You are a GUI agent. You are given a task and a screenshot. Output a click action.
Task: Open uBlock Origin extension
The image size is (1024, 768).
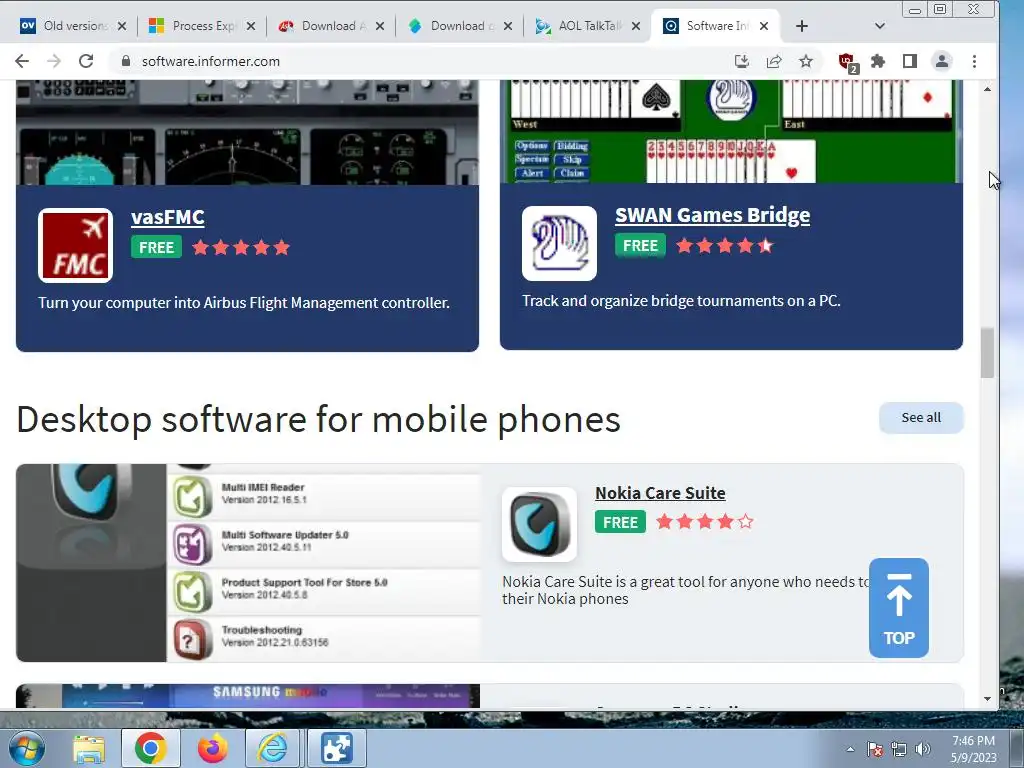coord(847,62)
